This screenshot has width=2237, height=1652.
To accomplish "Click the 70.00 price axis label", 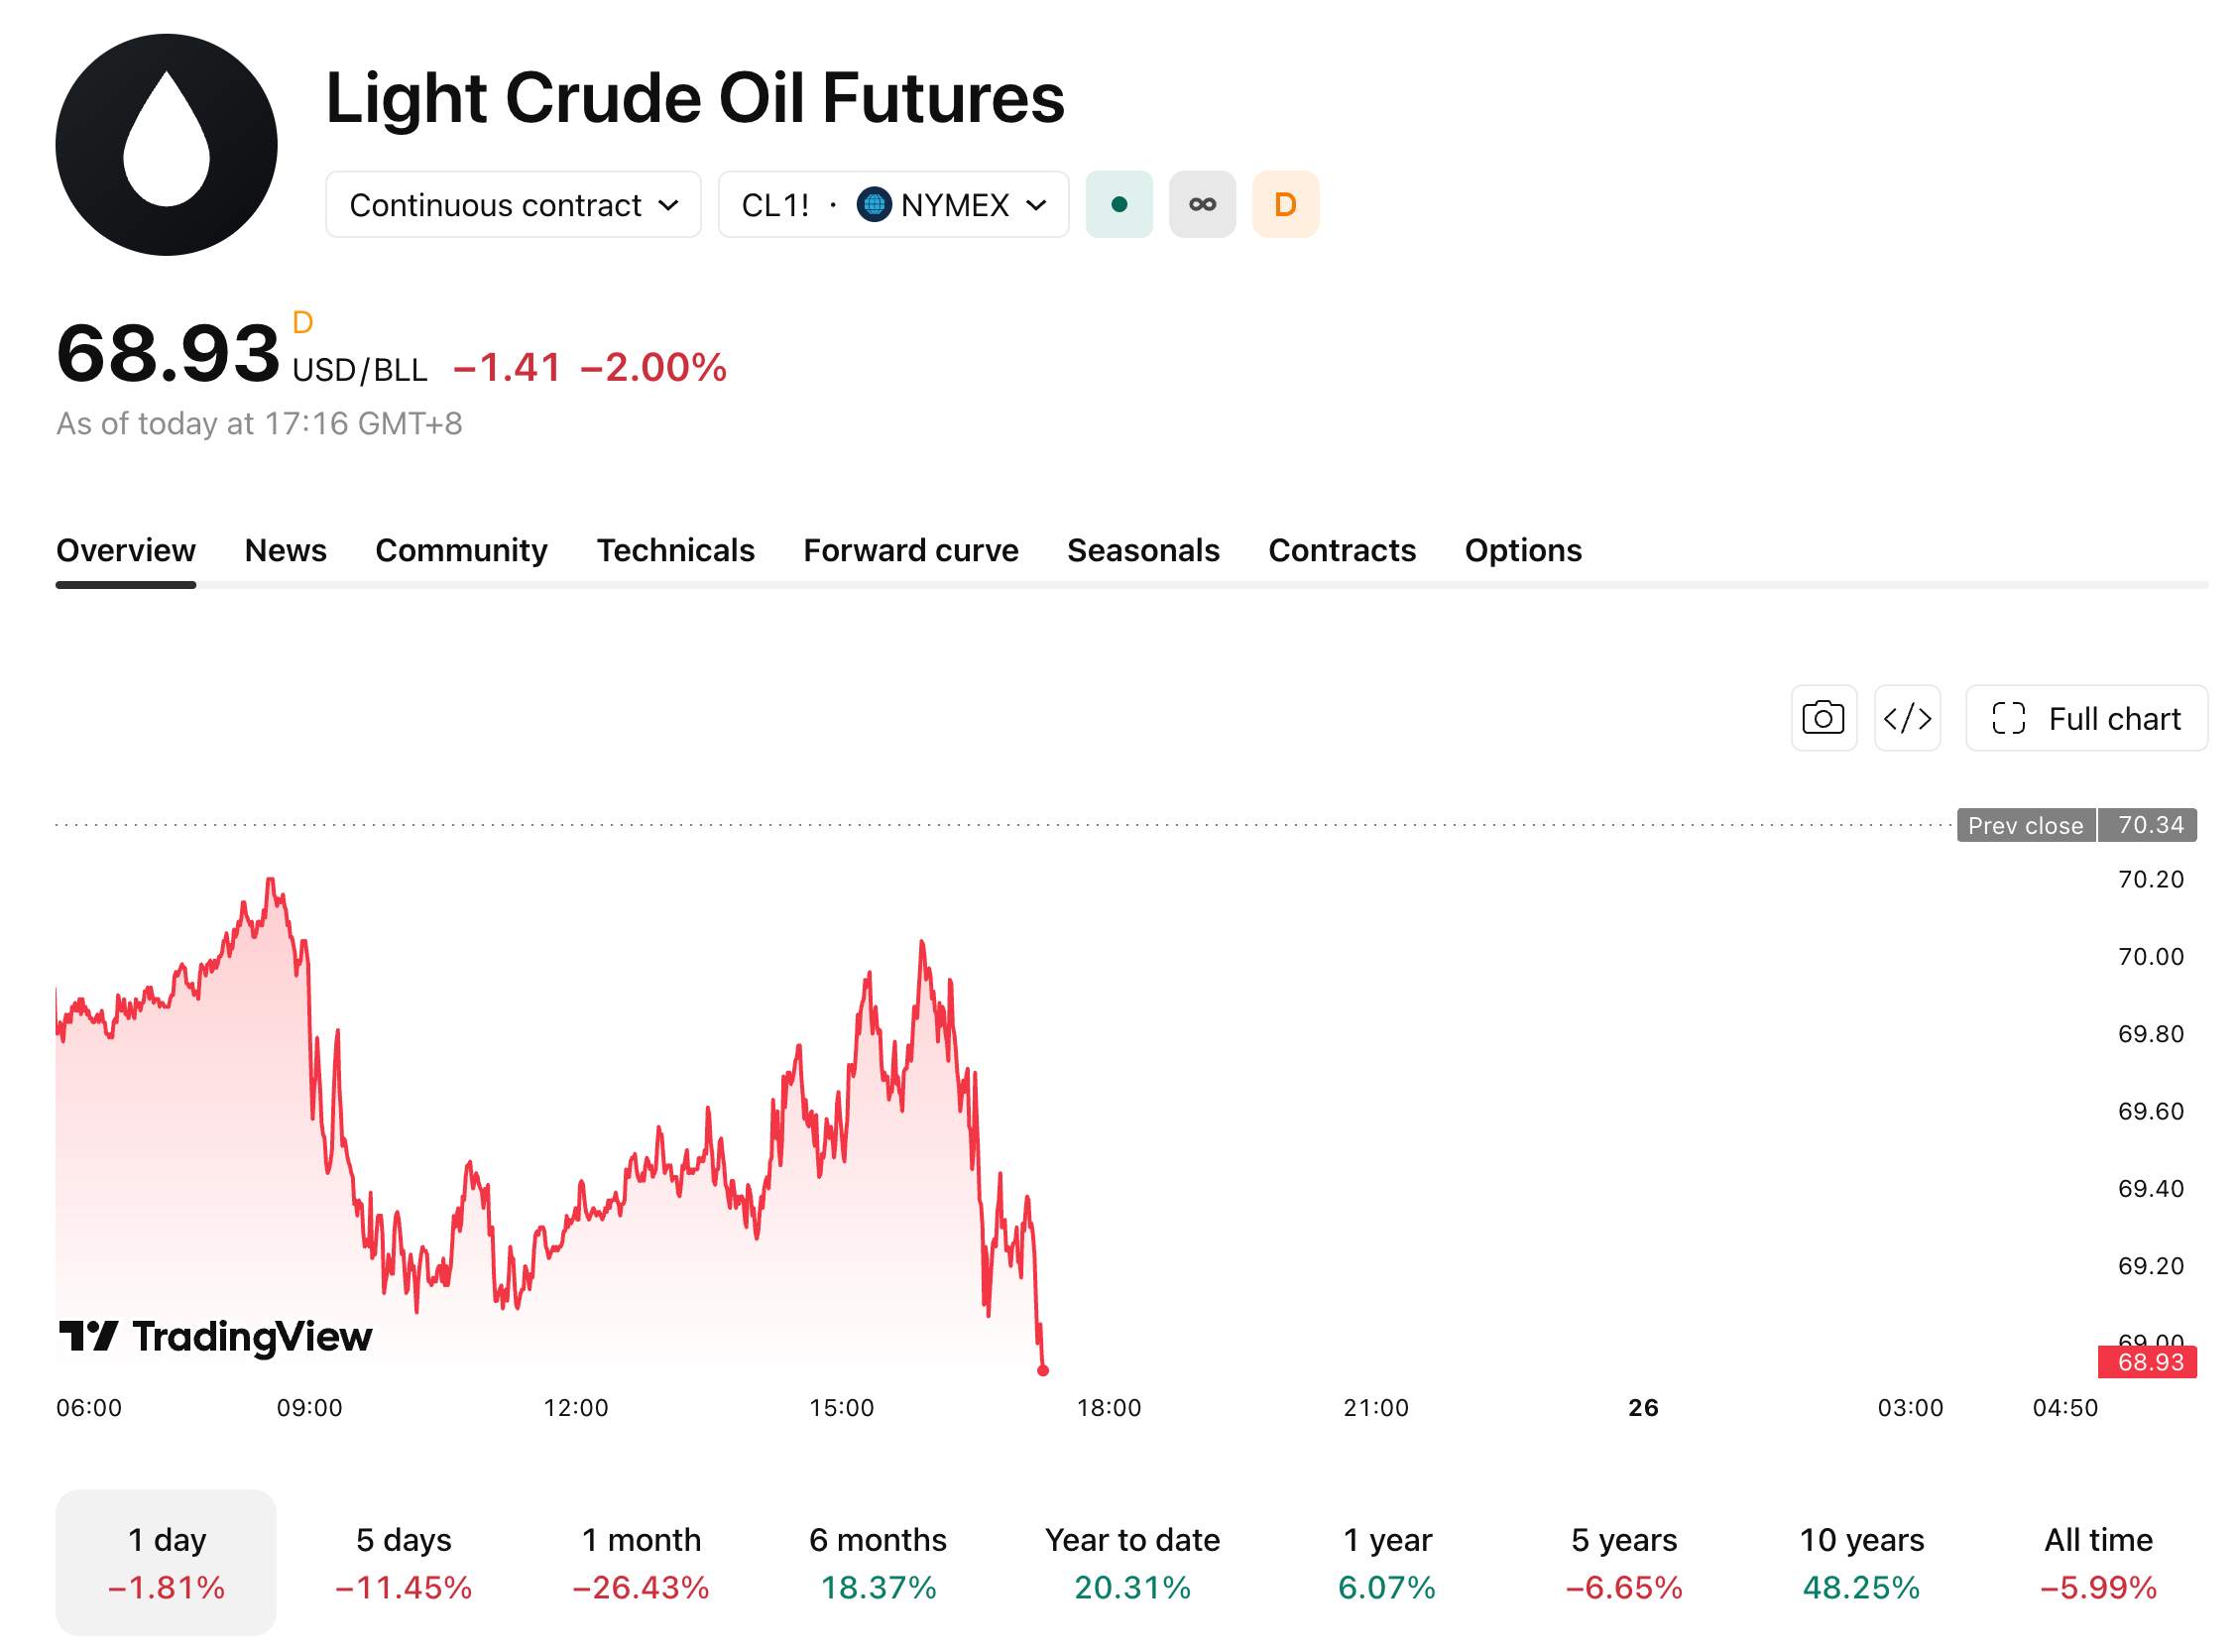I will click(x=2153, y=957).
